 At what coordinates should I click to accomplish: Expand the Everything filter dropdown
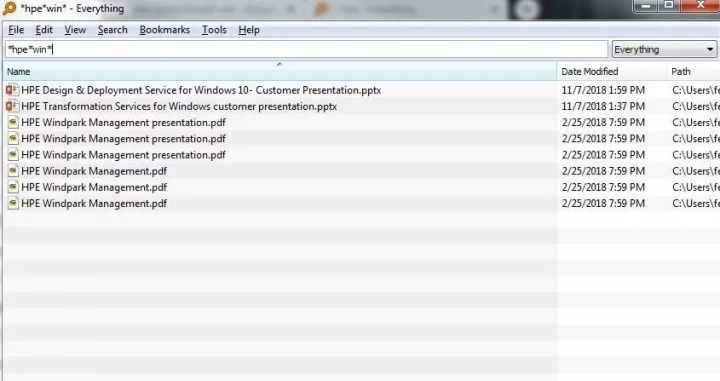664,49
